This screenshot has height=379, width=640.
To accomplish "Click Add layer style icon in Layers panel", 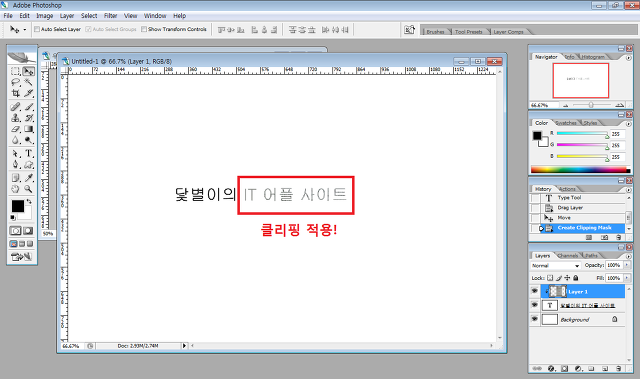I will point(551,368).
